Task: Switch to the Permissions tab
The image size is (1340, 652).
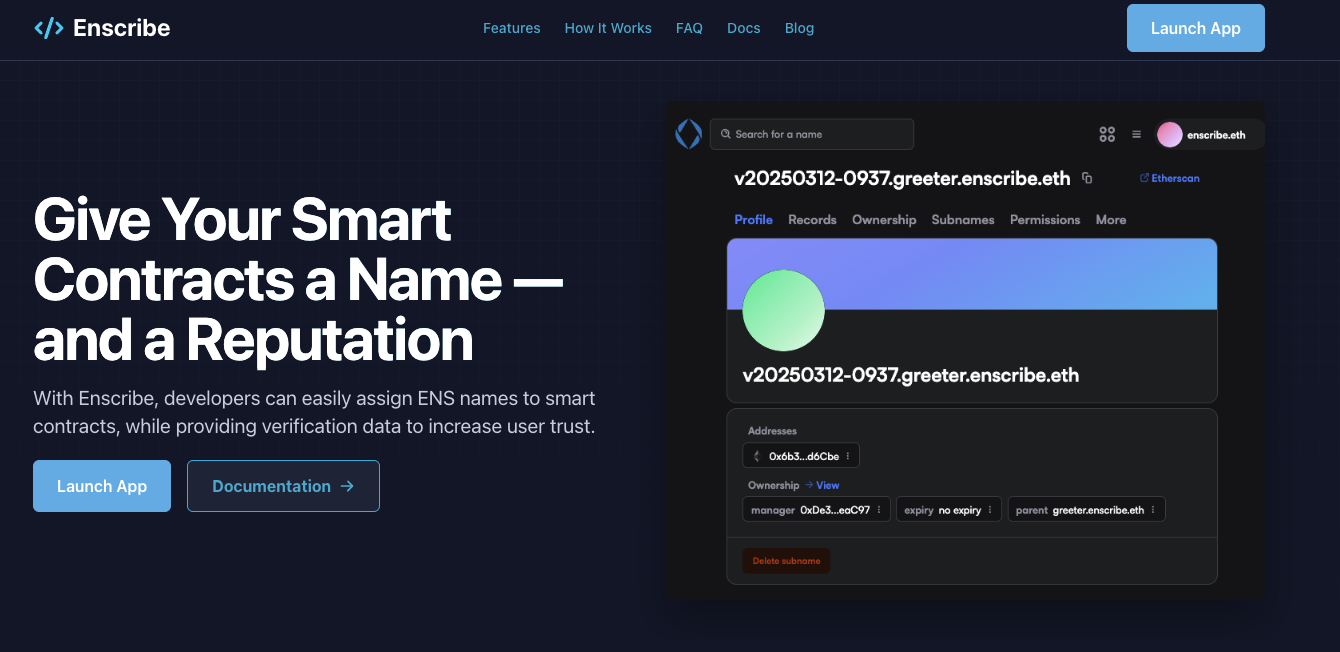Action: tap(1045, 220)
